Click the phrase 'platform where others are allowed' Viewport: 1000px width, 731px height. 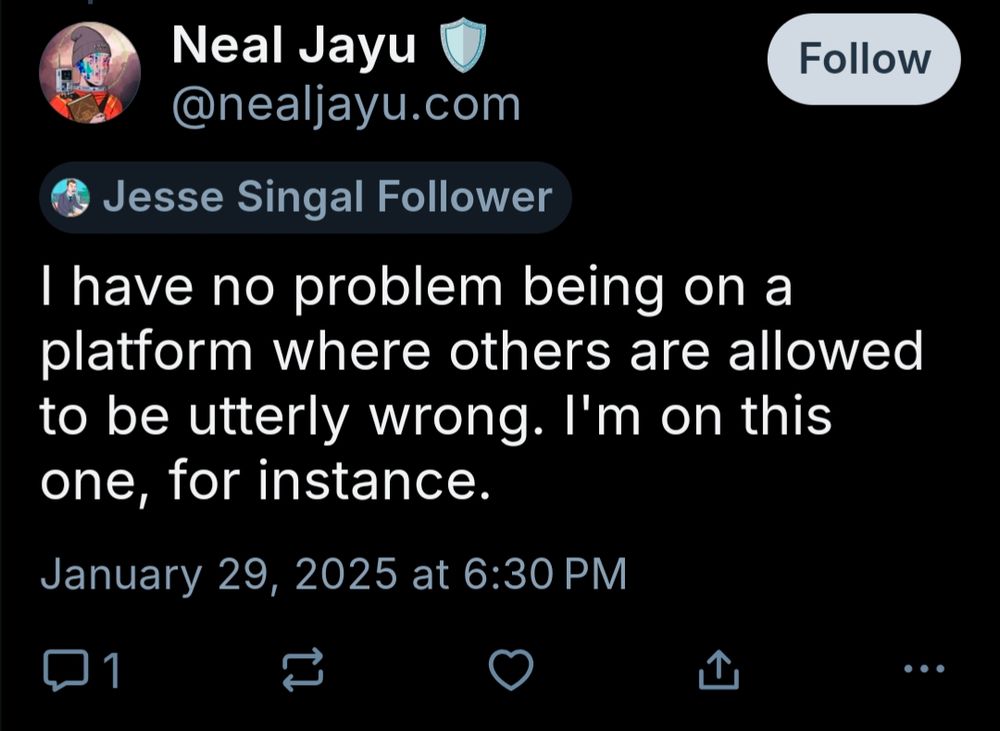tap(480, 353)
